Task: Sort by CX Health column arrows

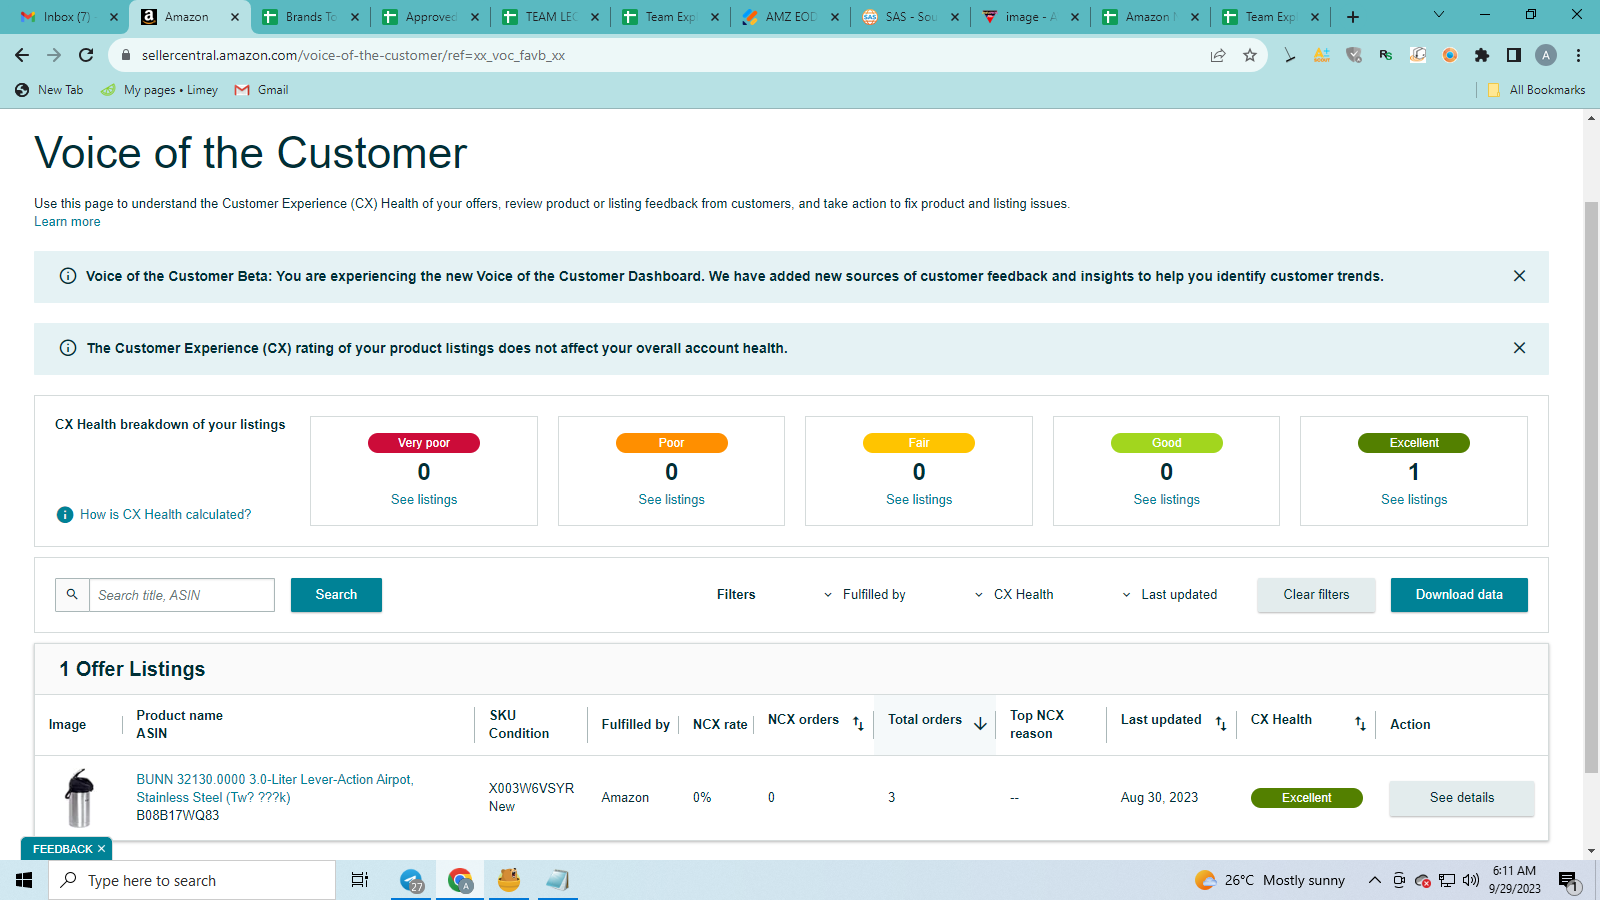Action: pyautogui.click(x=1360, y=723)
